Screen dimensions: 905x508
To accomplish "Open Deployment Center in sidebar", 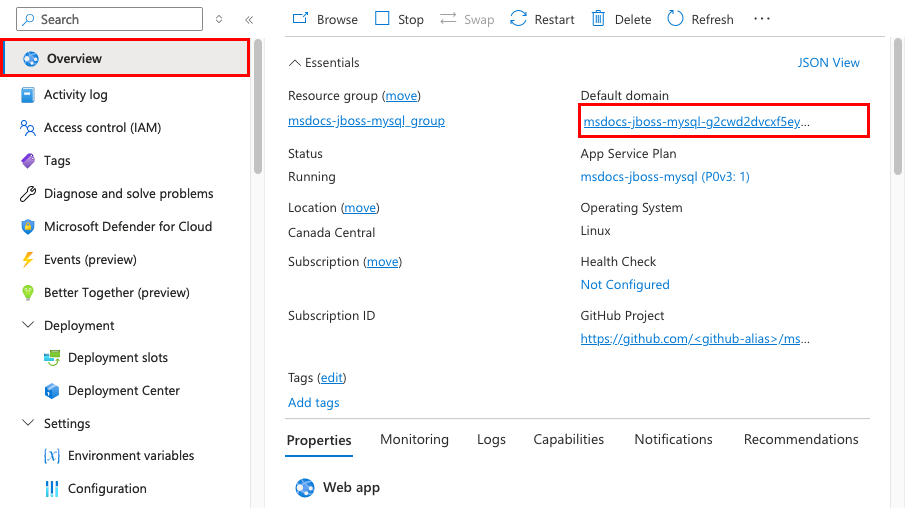I will (123, 391).
